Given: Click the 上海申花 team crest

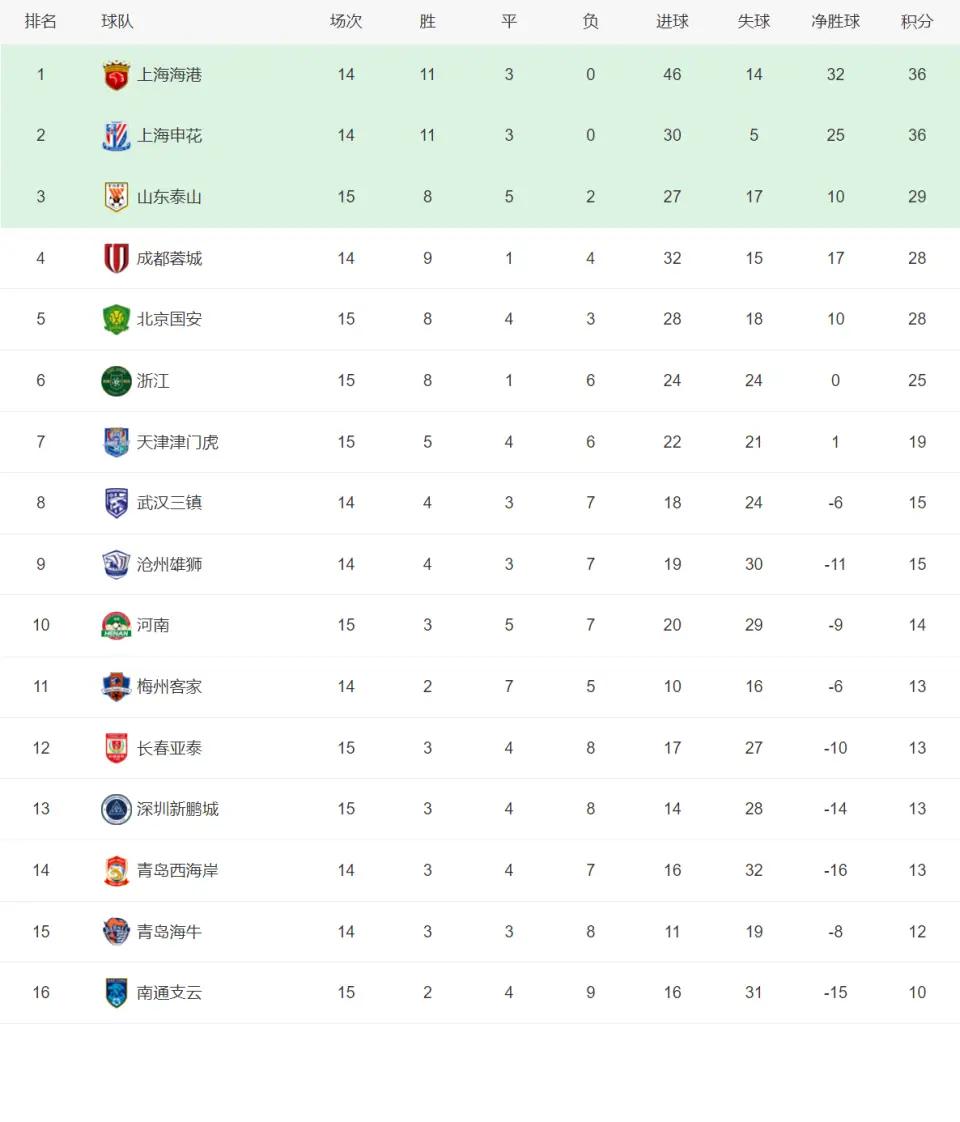Looking at the screenshot, I should pos(116,136).
